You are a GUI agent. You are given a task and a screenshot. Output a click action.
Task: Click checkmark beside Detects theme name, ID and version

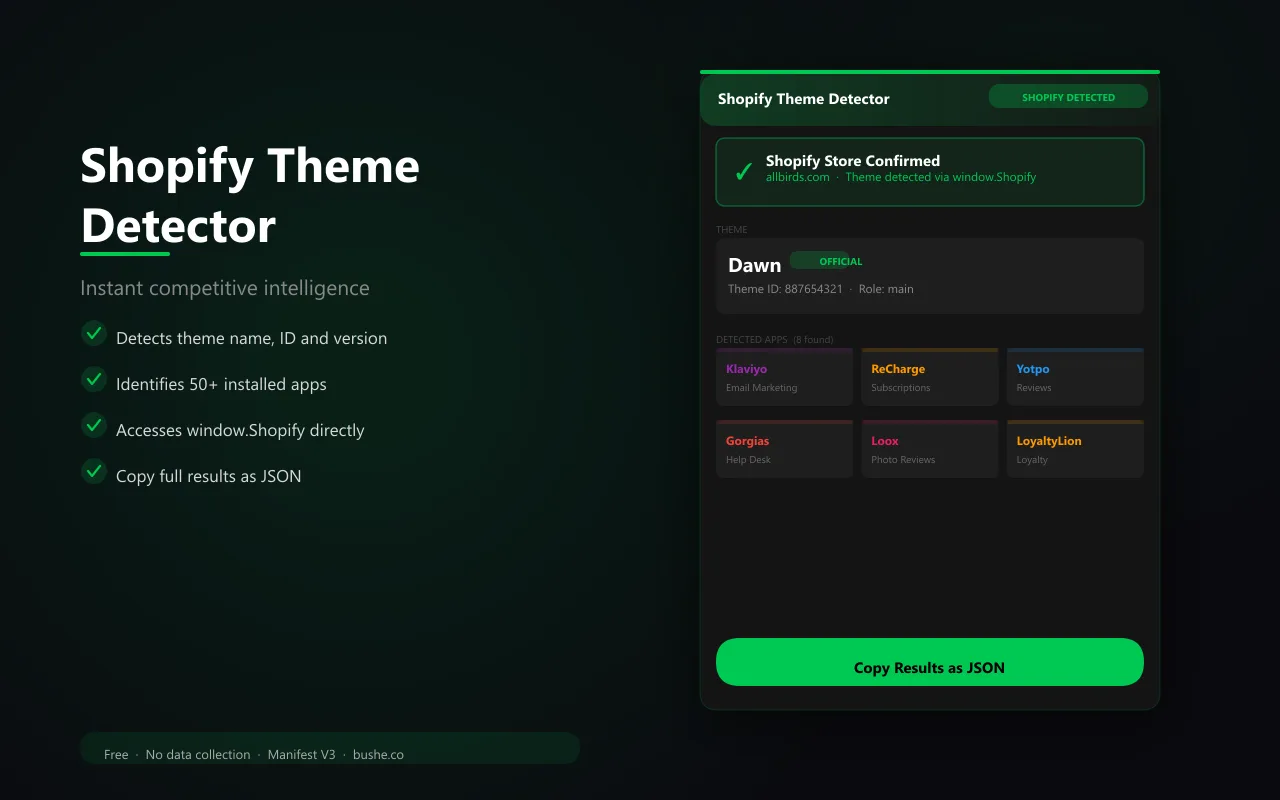(94, 333)
